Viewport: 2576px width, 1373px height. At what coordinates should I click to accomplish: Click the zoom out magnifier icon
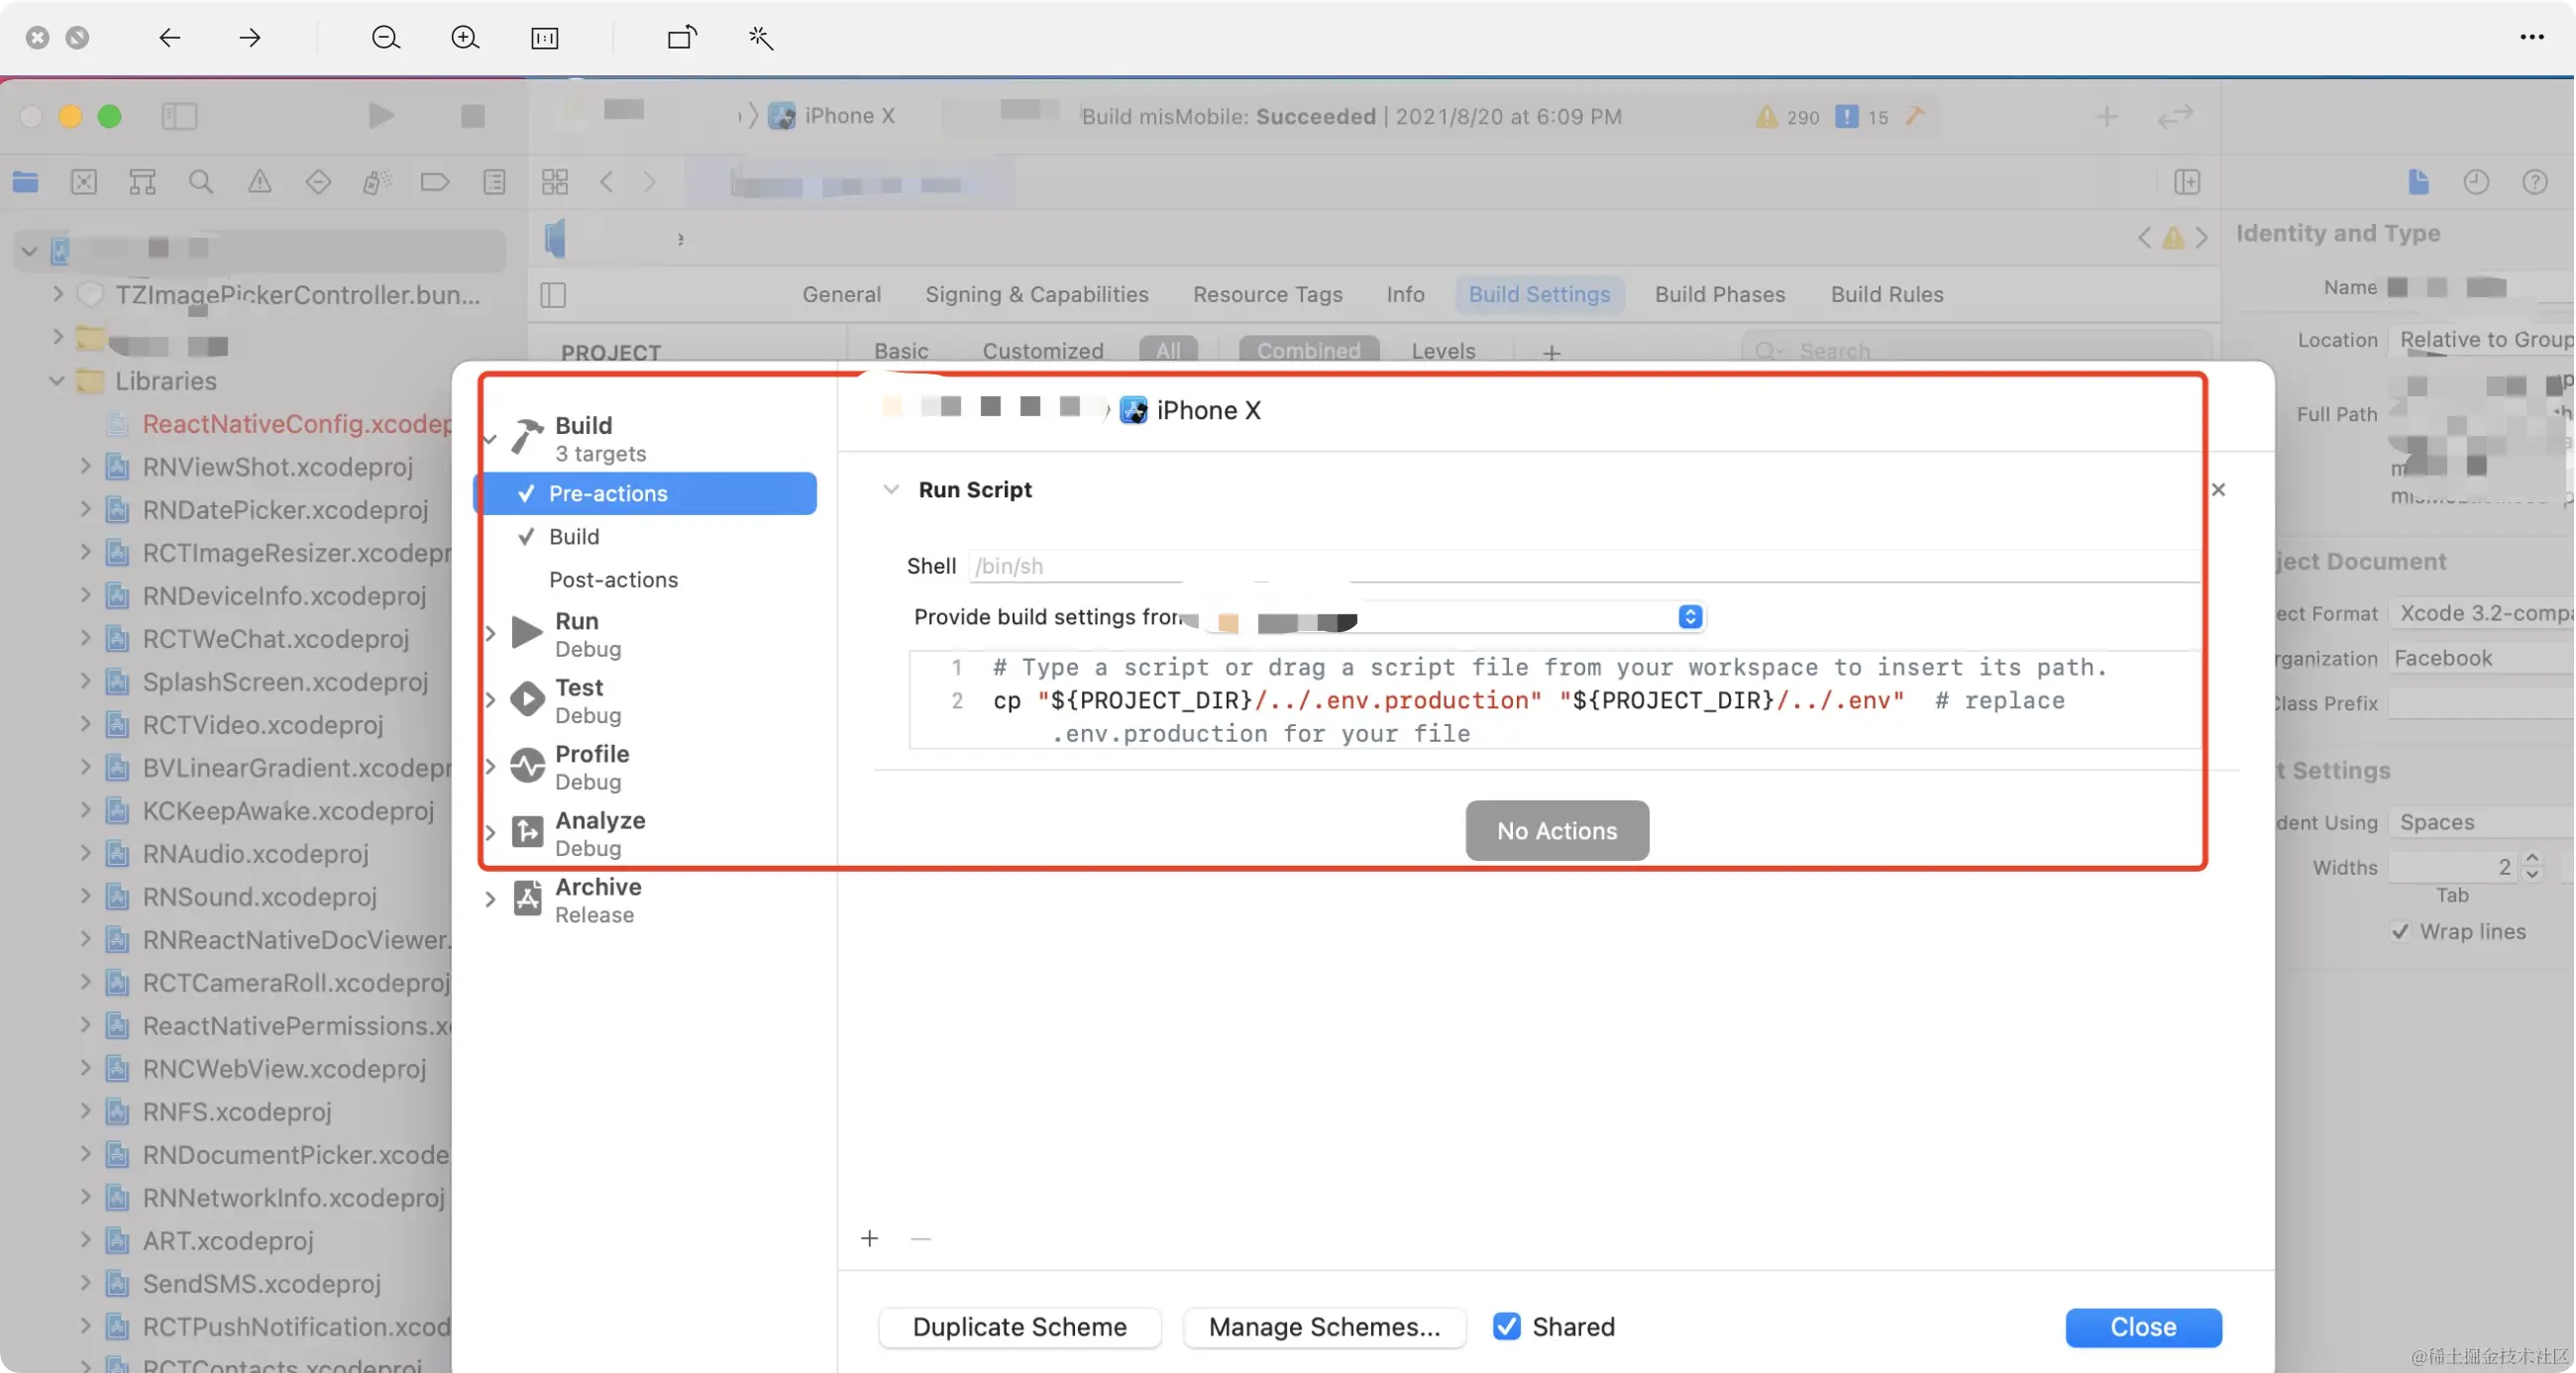coord(385,38)
